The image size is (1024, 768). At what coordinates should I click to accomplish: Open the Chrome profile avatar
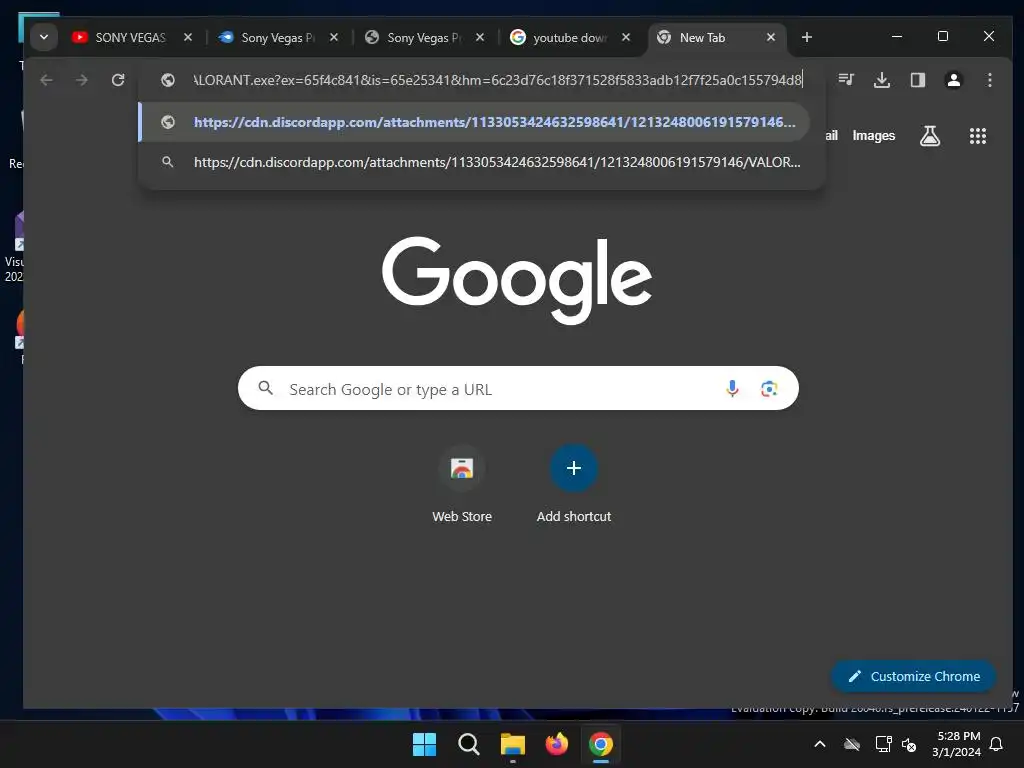click(x=953, y=80)
